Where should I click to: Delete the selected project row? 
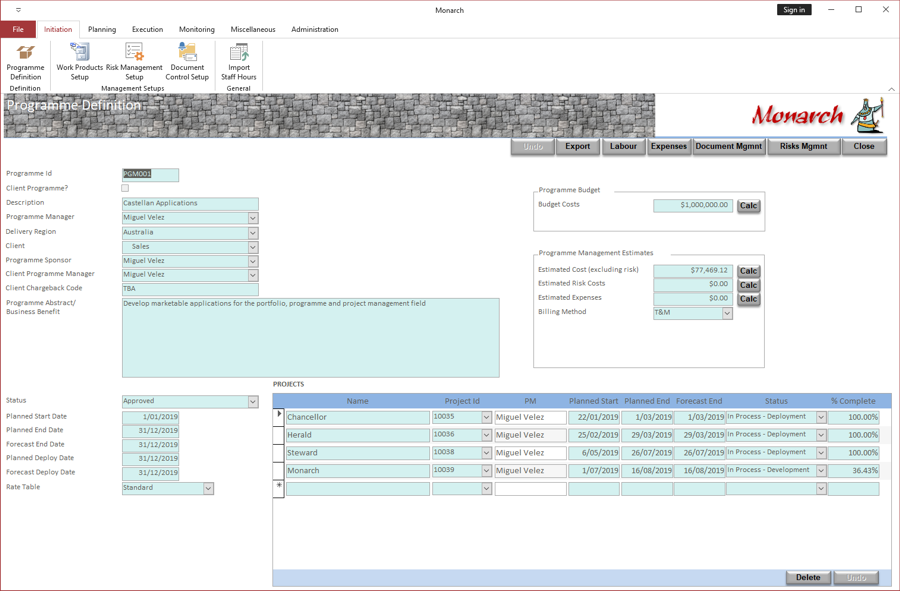point(808,578)
